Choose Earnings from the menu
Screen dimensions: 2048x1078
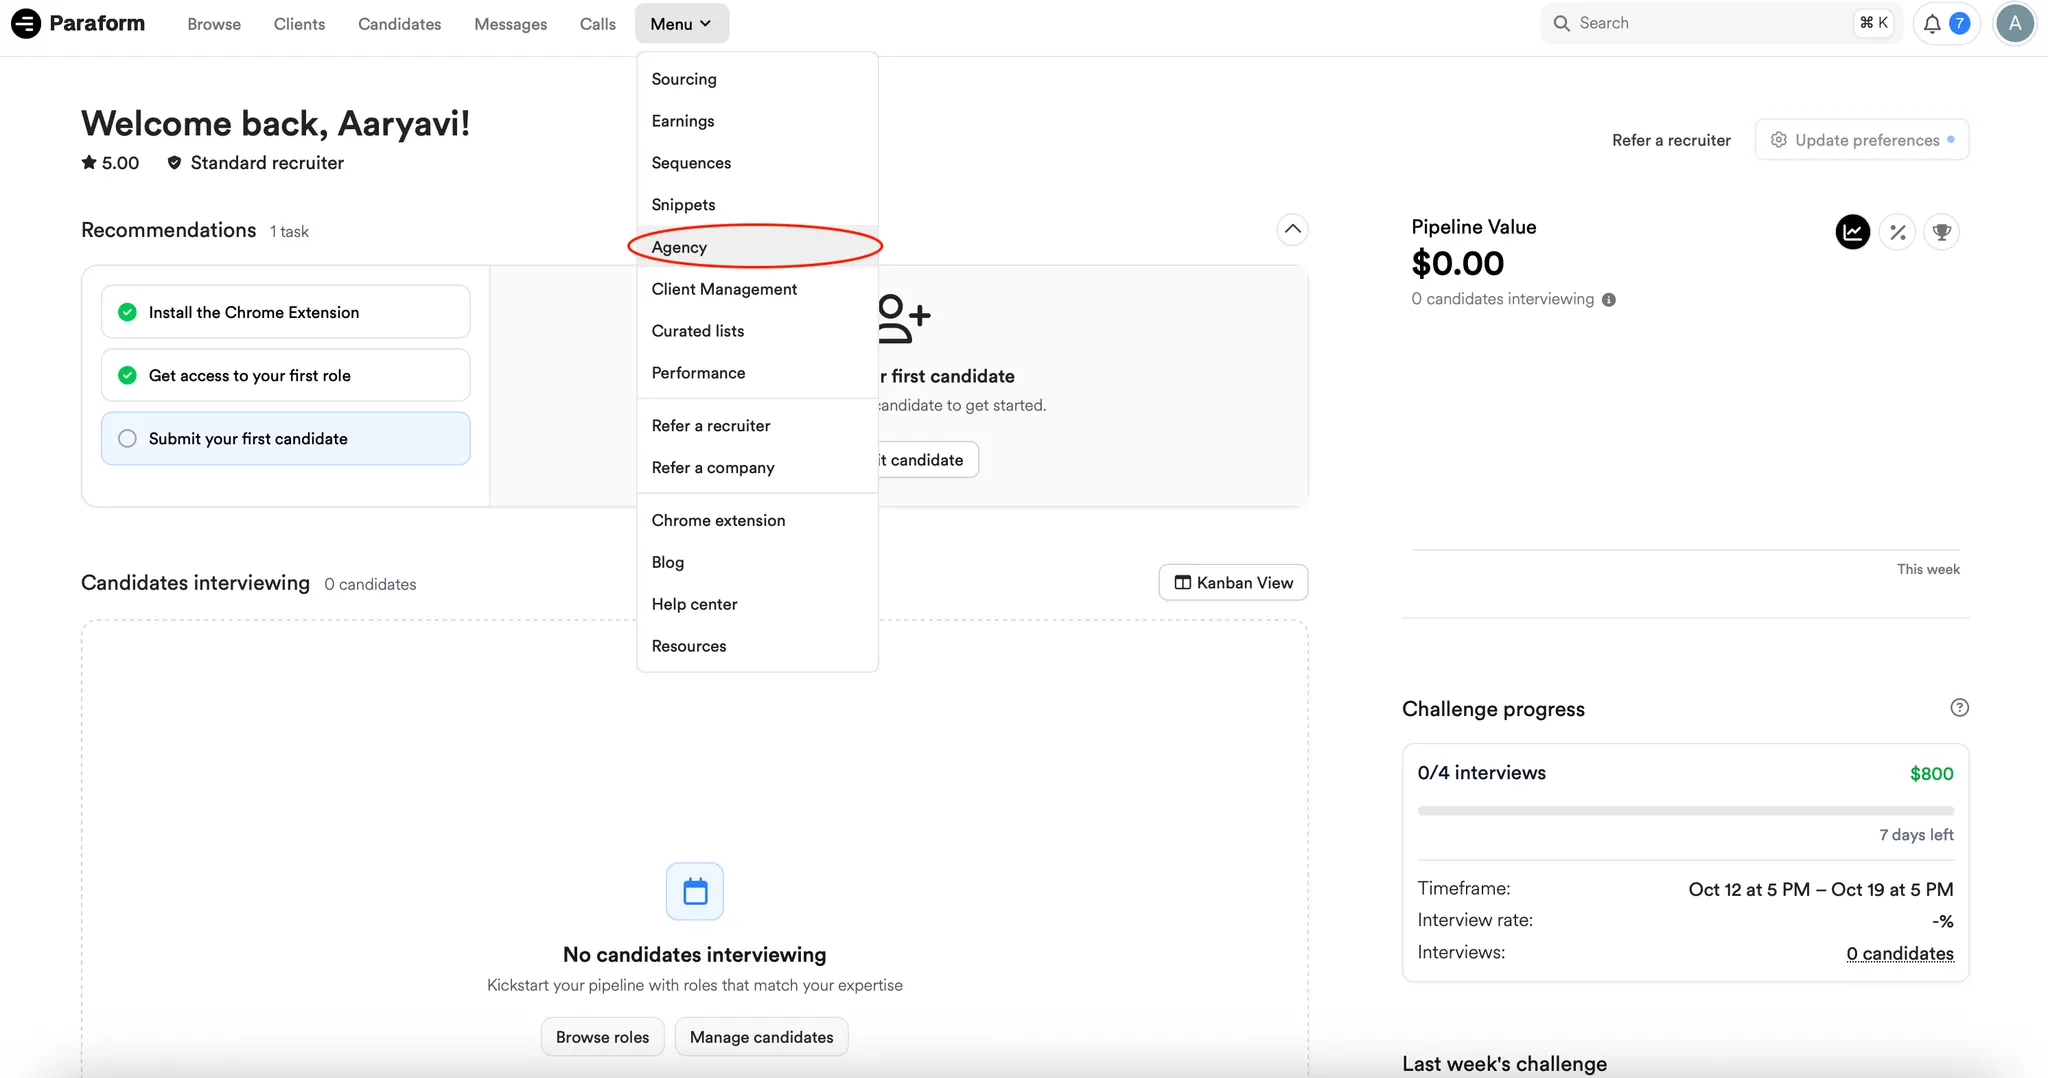click(757, 121)
